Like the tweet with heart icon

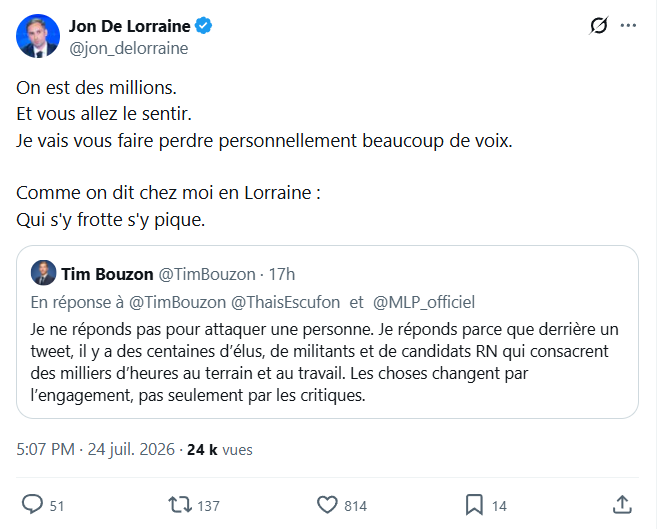(327, 505)
